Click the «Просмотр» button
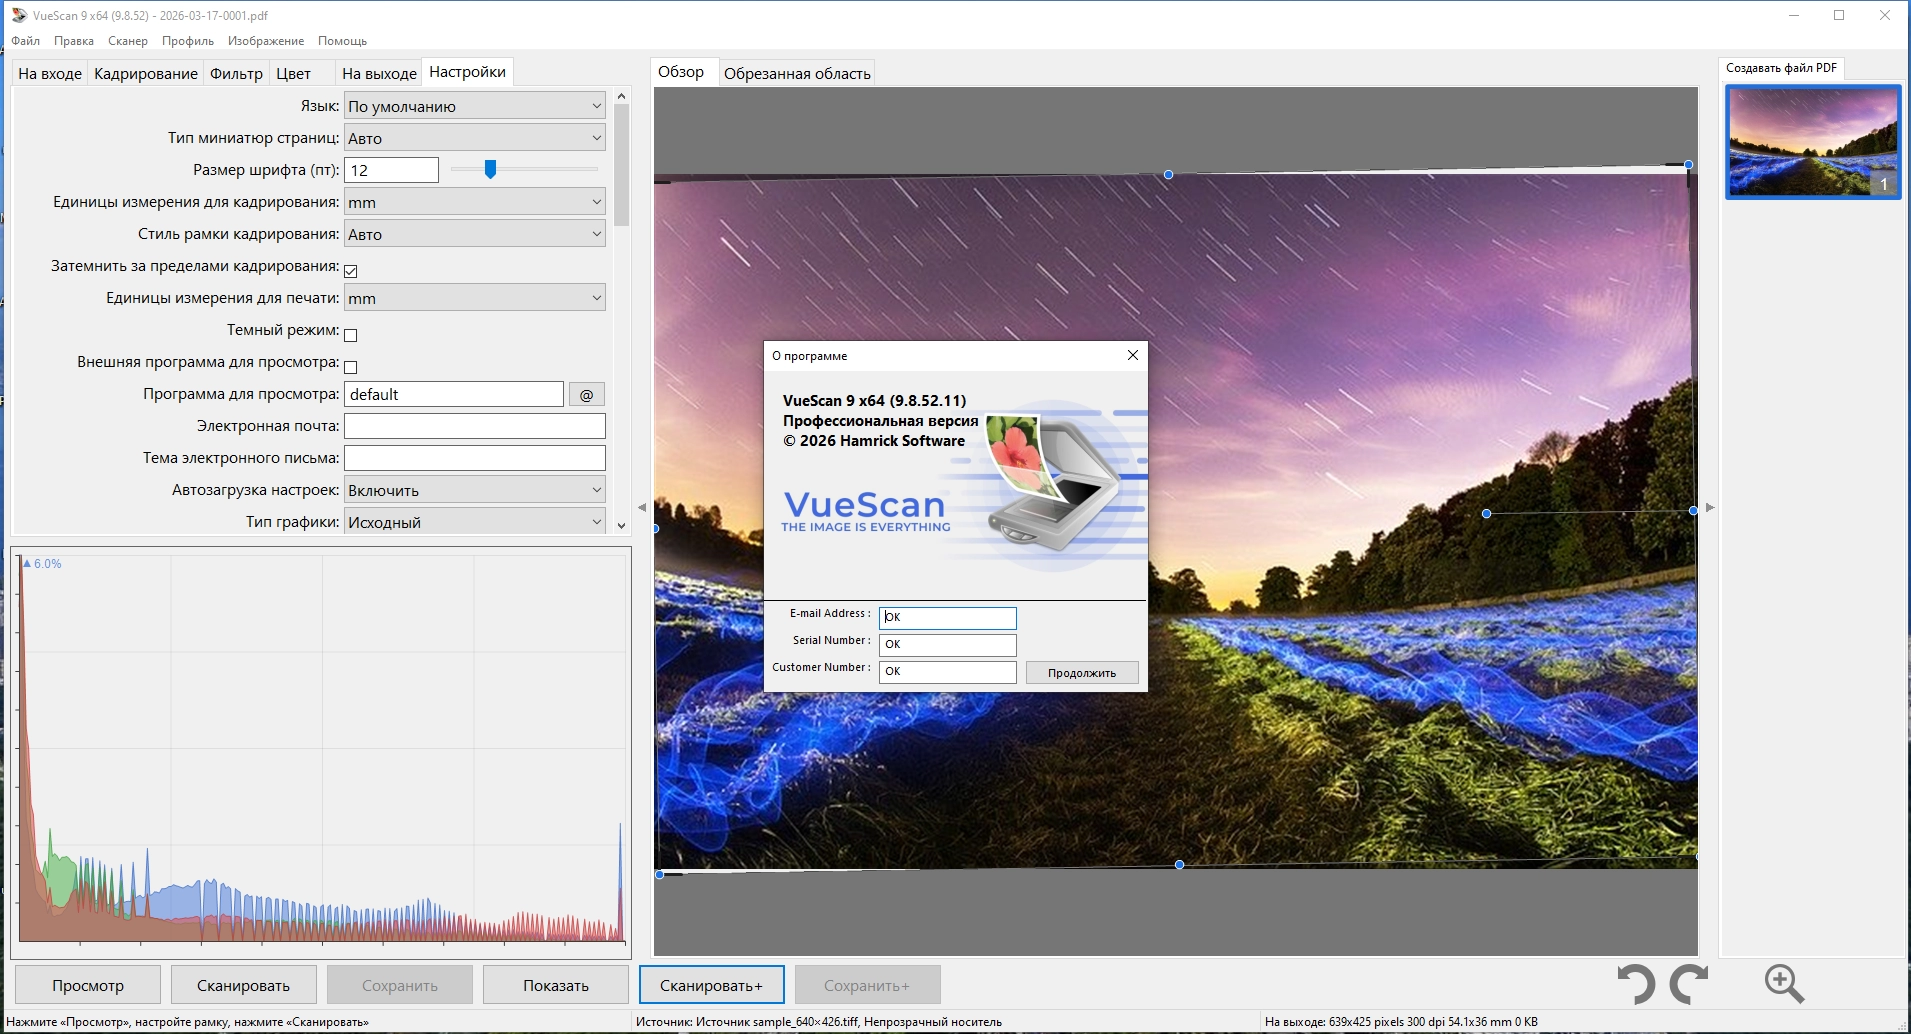This screenshot has height=1034, width=1911. pyautogui.click(x=88, y=985)
